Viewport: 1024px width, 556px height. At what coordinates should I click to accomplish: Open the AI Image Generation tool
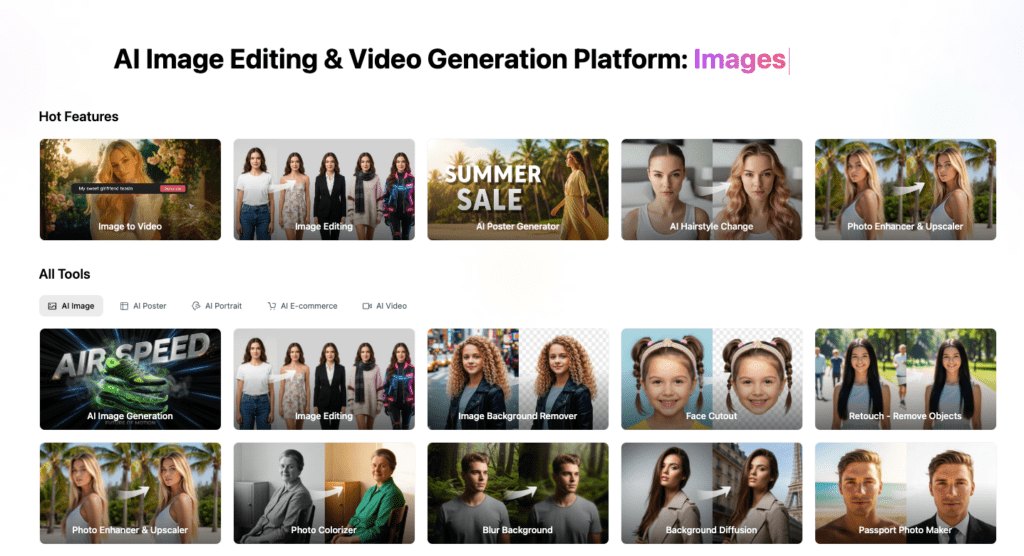click(x=130, y=379)
